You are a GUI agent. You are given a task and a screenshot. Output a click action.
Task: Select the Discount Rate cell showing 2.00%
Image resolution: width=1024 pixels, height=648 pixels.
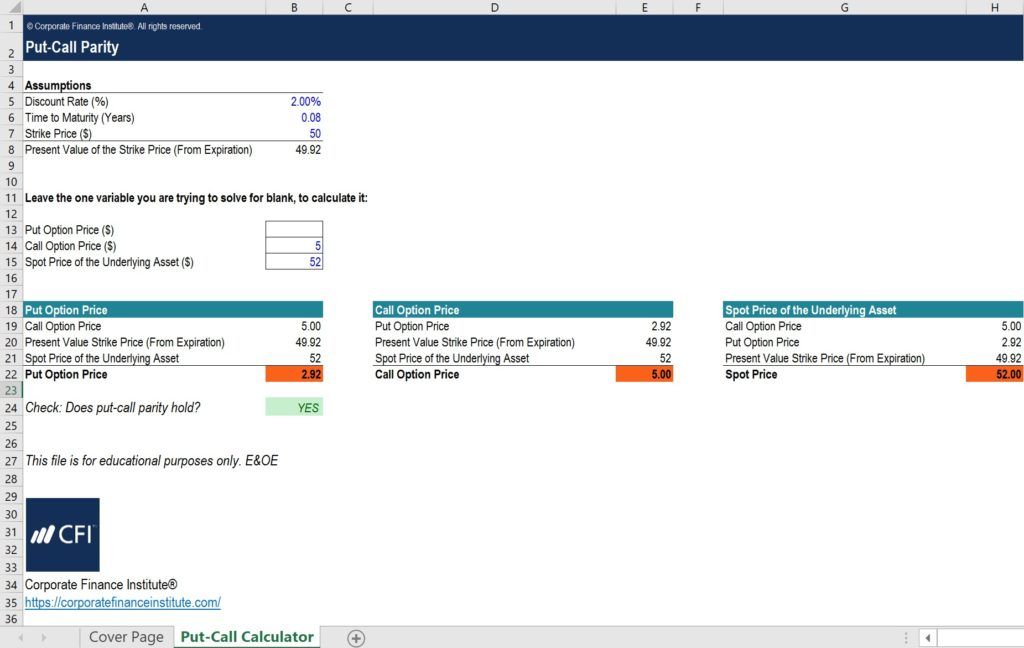click(294, 101)
